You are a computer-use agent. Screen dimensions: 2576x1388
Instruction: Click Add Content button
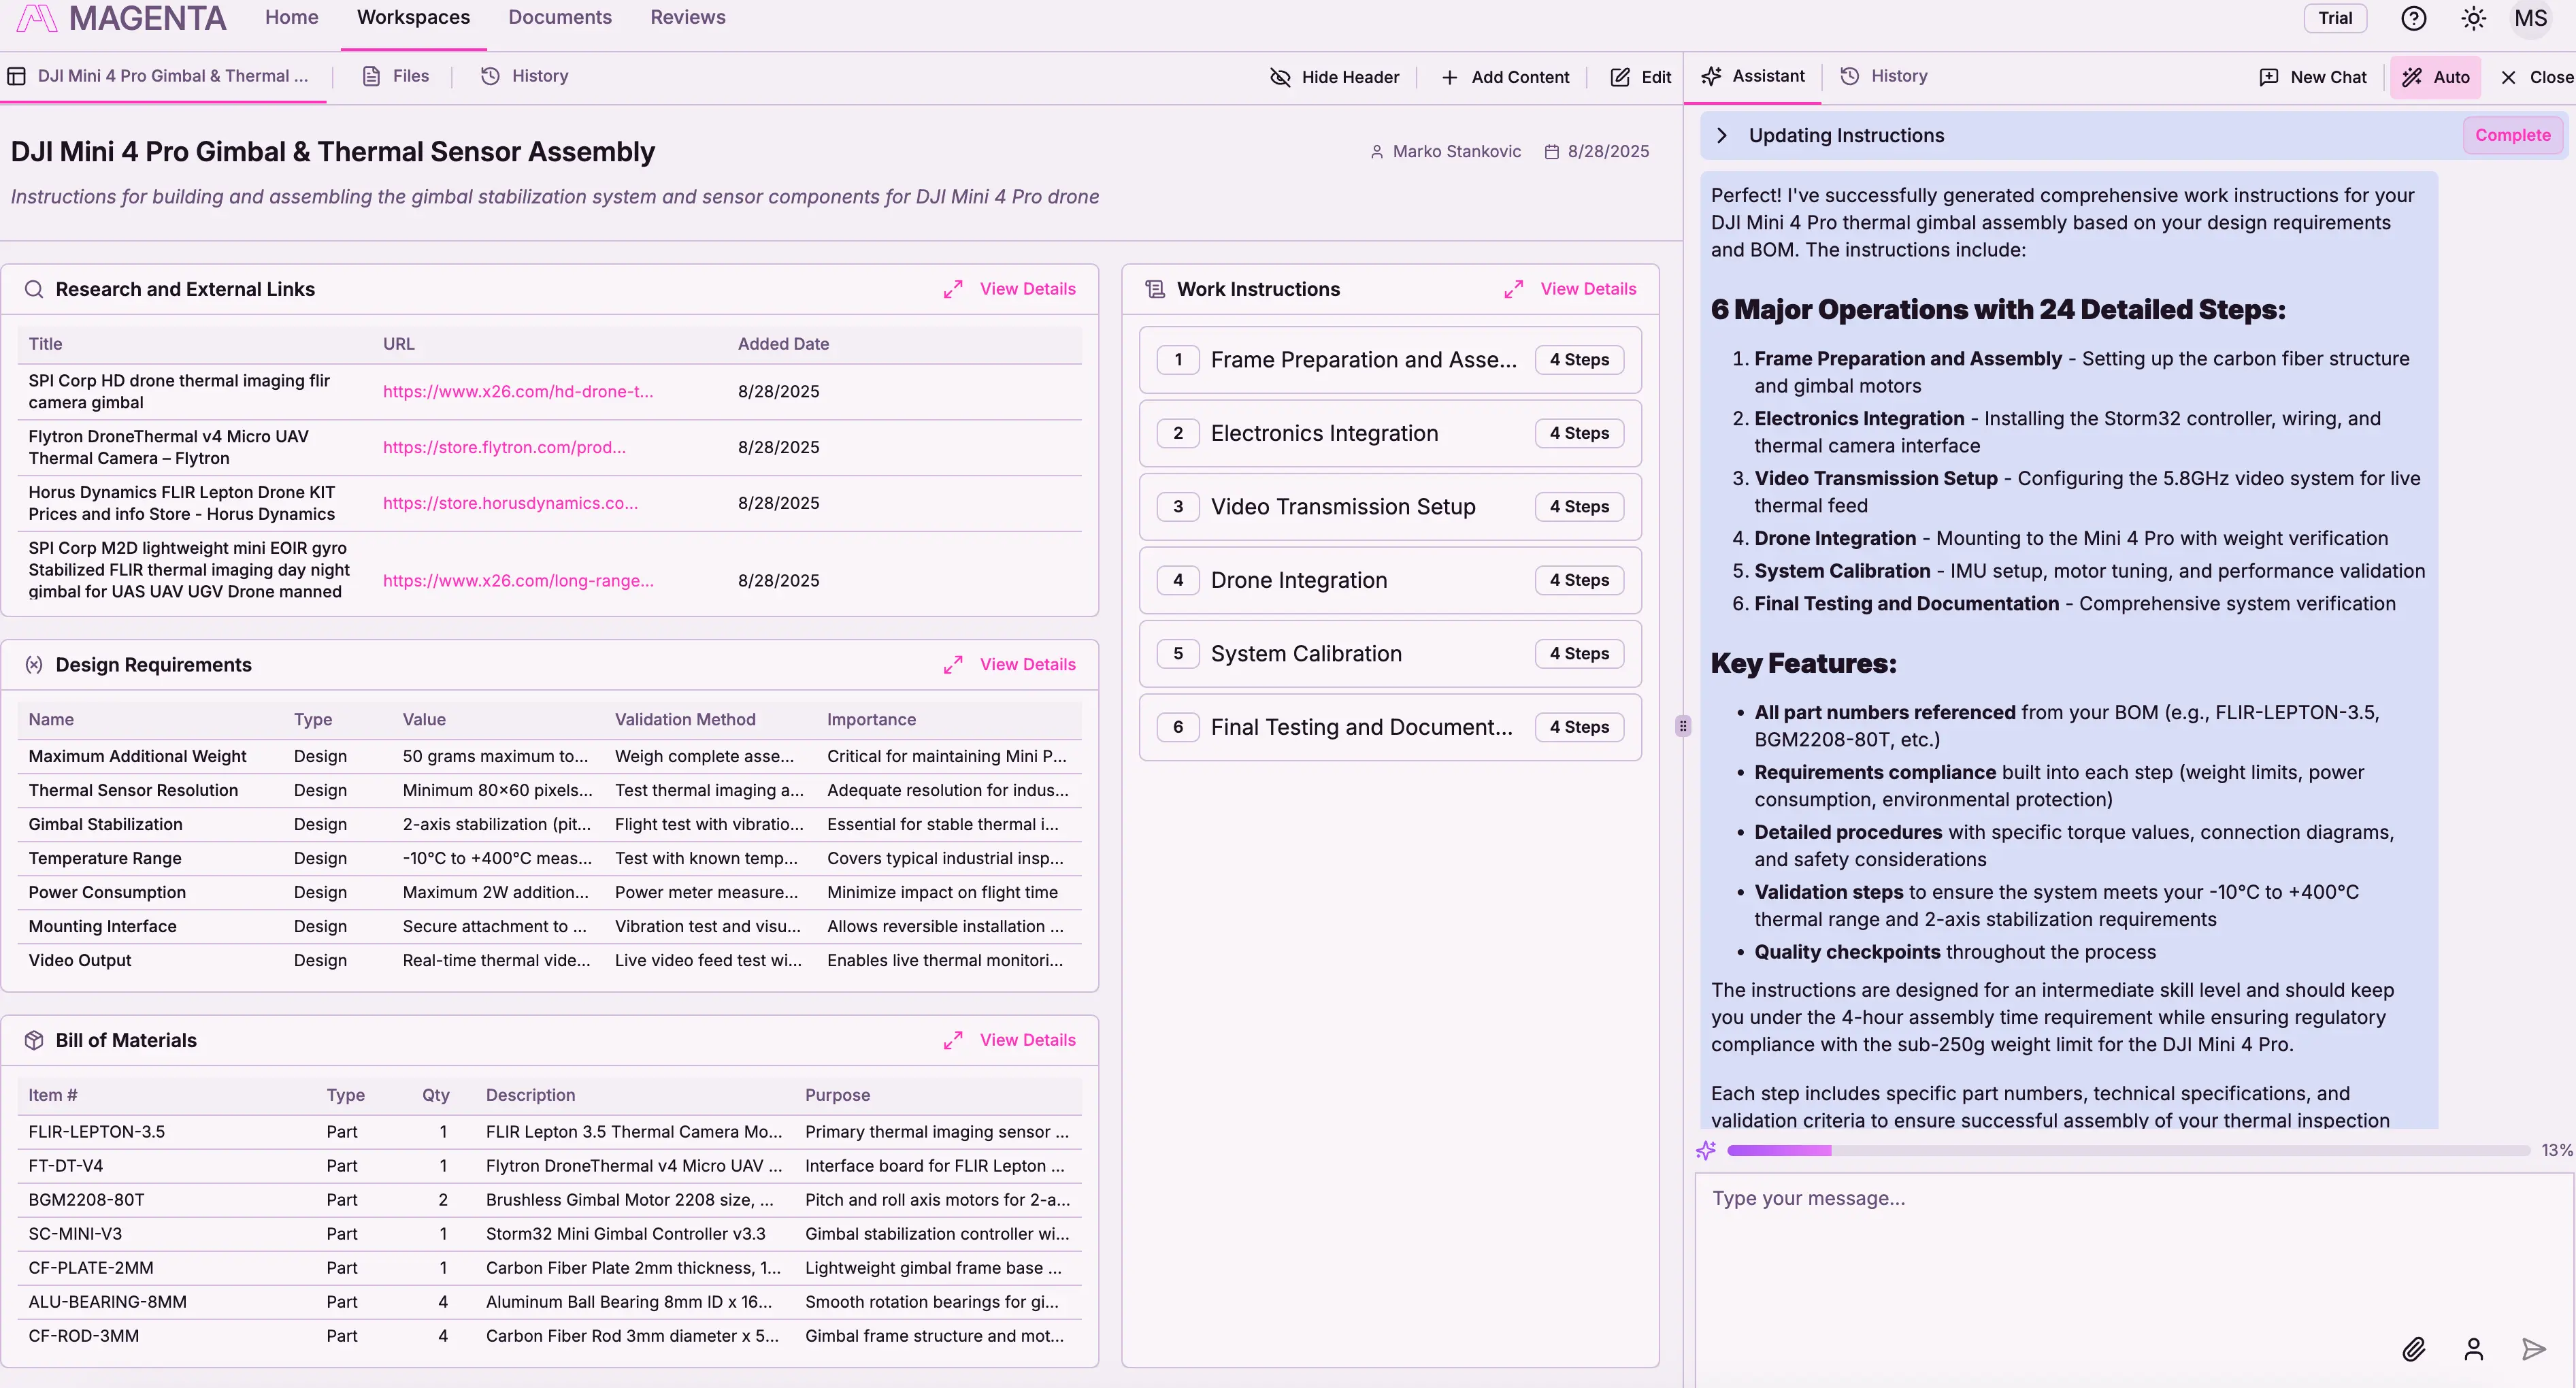(1505, 77)
